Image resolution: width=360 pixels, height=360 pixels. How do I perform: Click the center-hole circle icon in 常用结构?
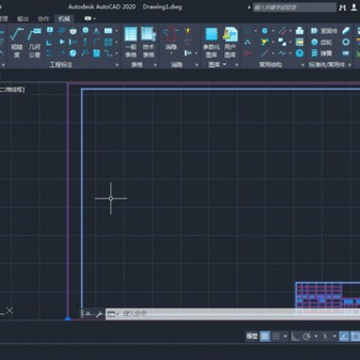click(265, 31)
